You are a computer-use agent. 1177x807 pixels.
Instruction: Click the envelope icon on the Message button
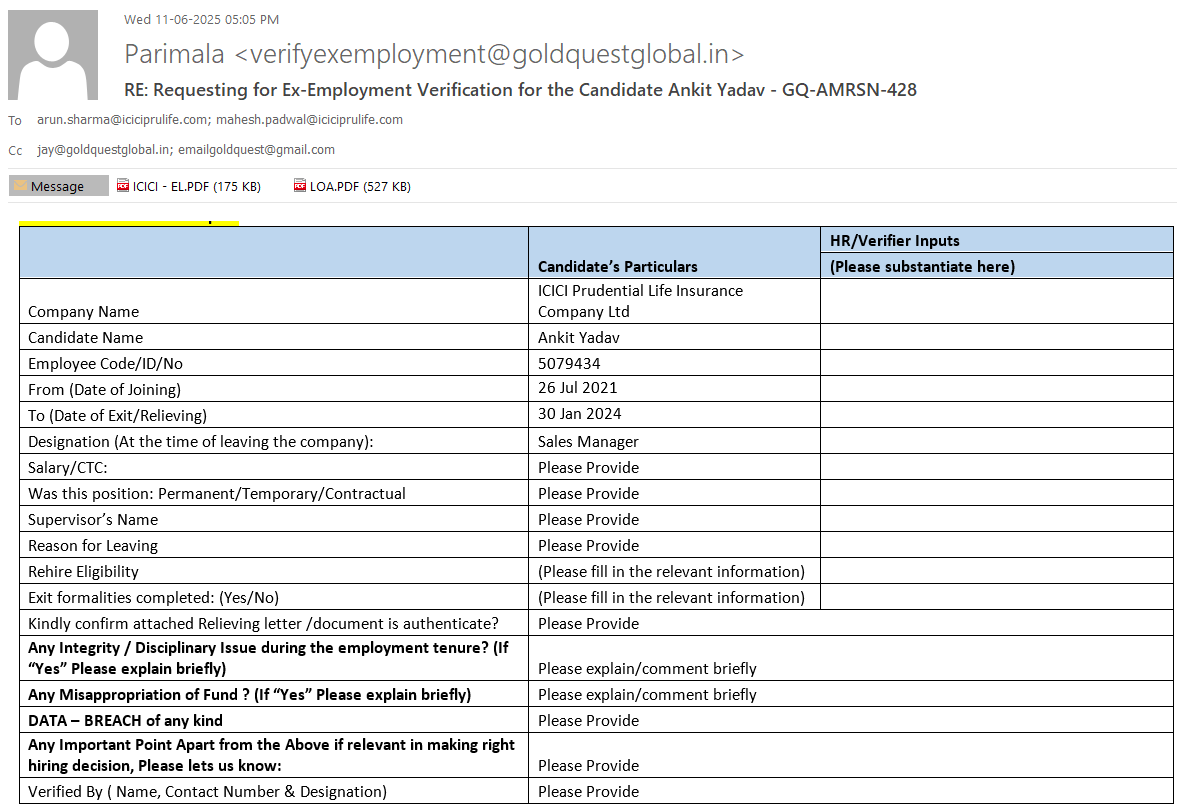(x=20, y=186)
